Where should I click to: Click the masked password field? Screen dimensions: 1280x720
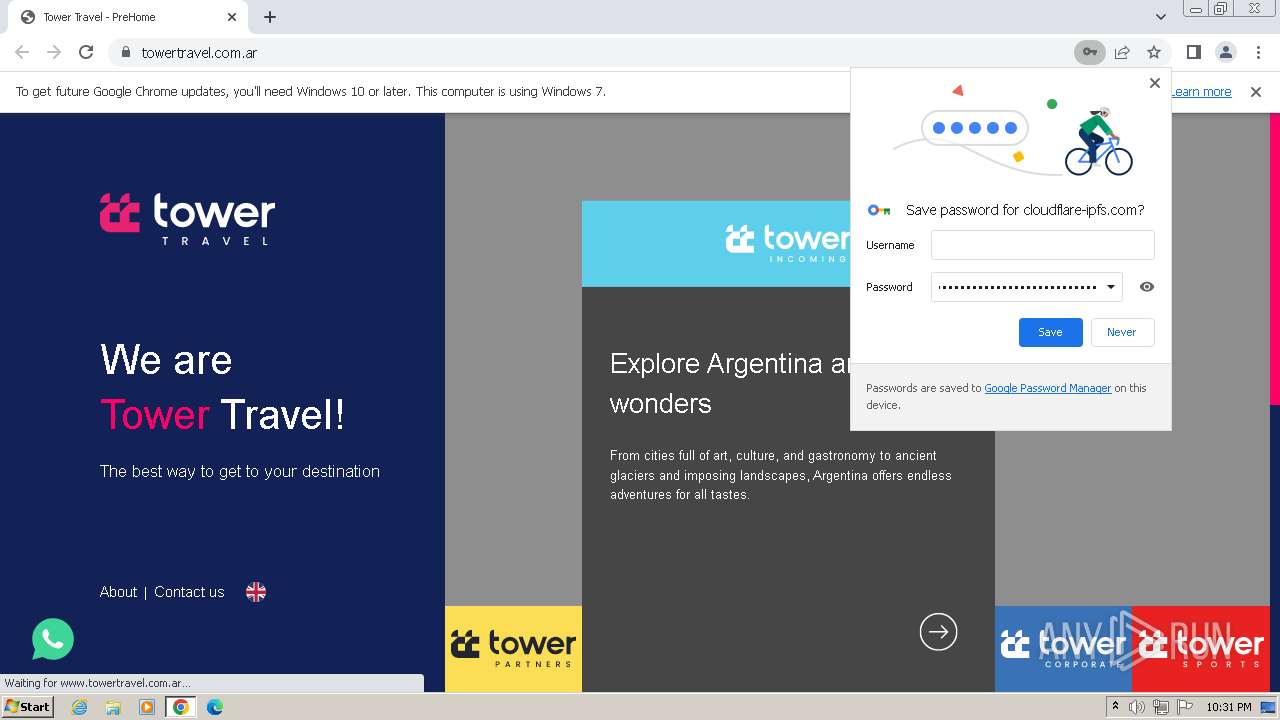[1017, 287]
